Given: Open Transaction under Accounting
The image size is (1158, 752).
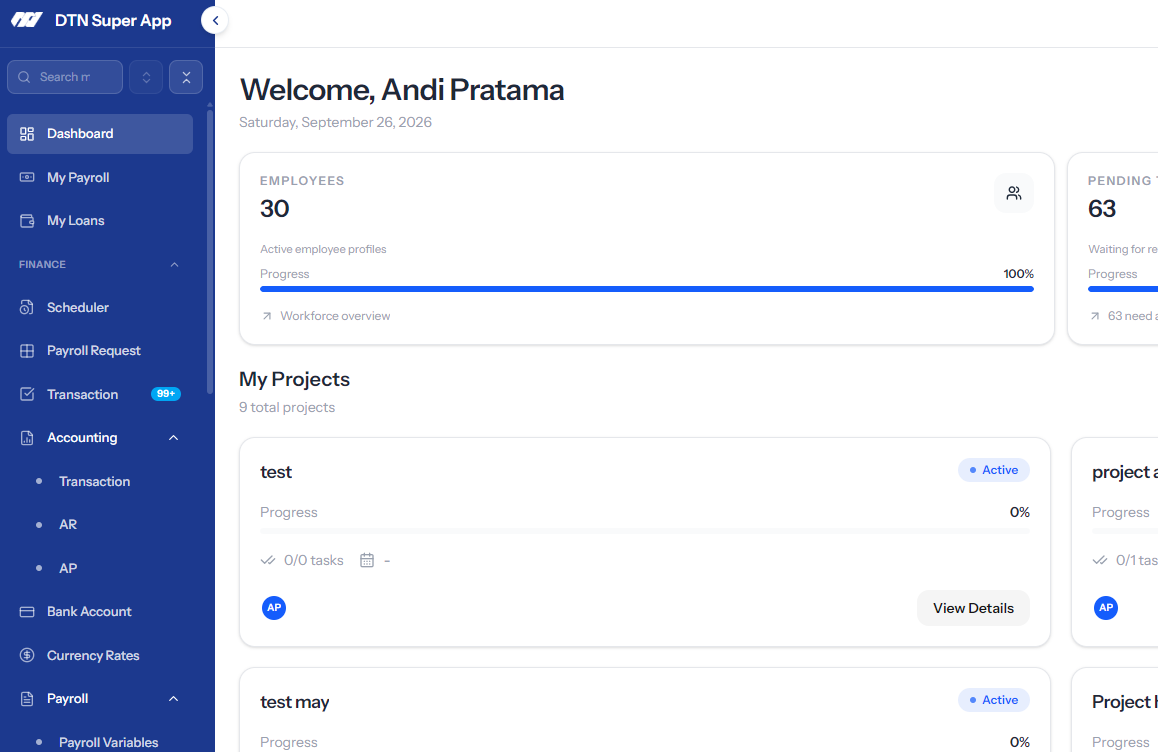Looking at the screenshot, I should pyautogui.click(x=95, y=482).
